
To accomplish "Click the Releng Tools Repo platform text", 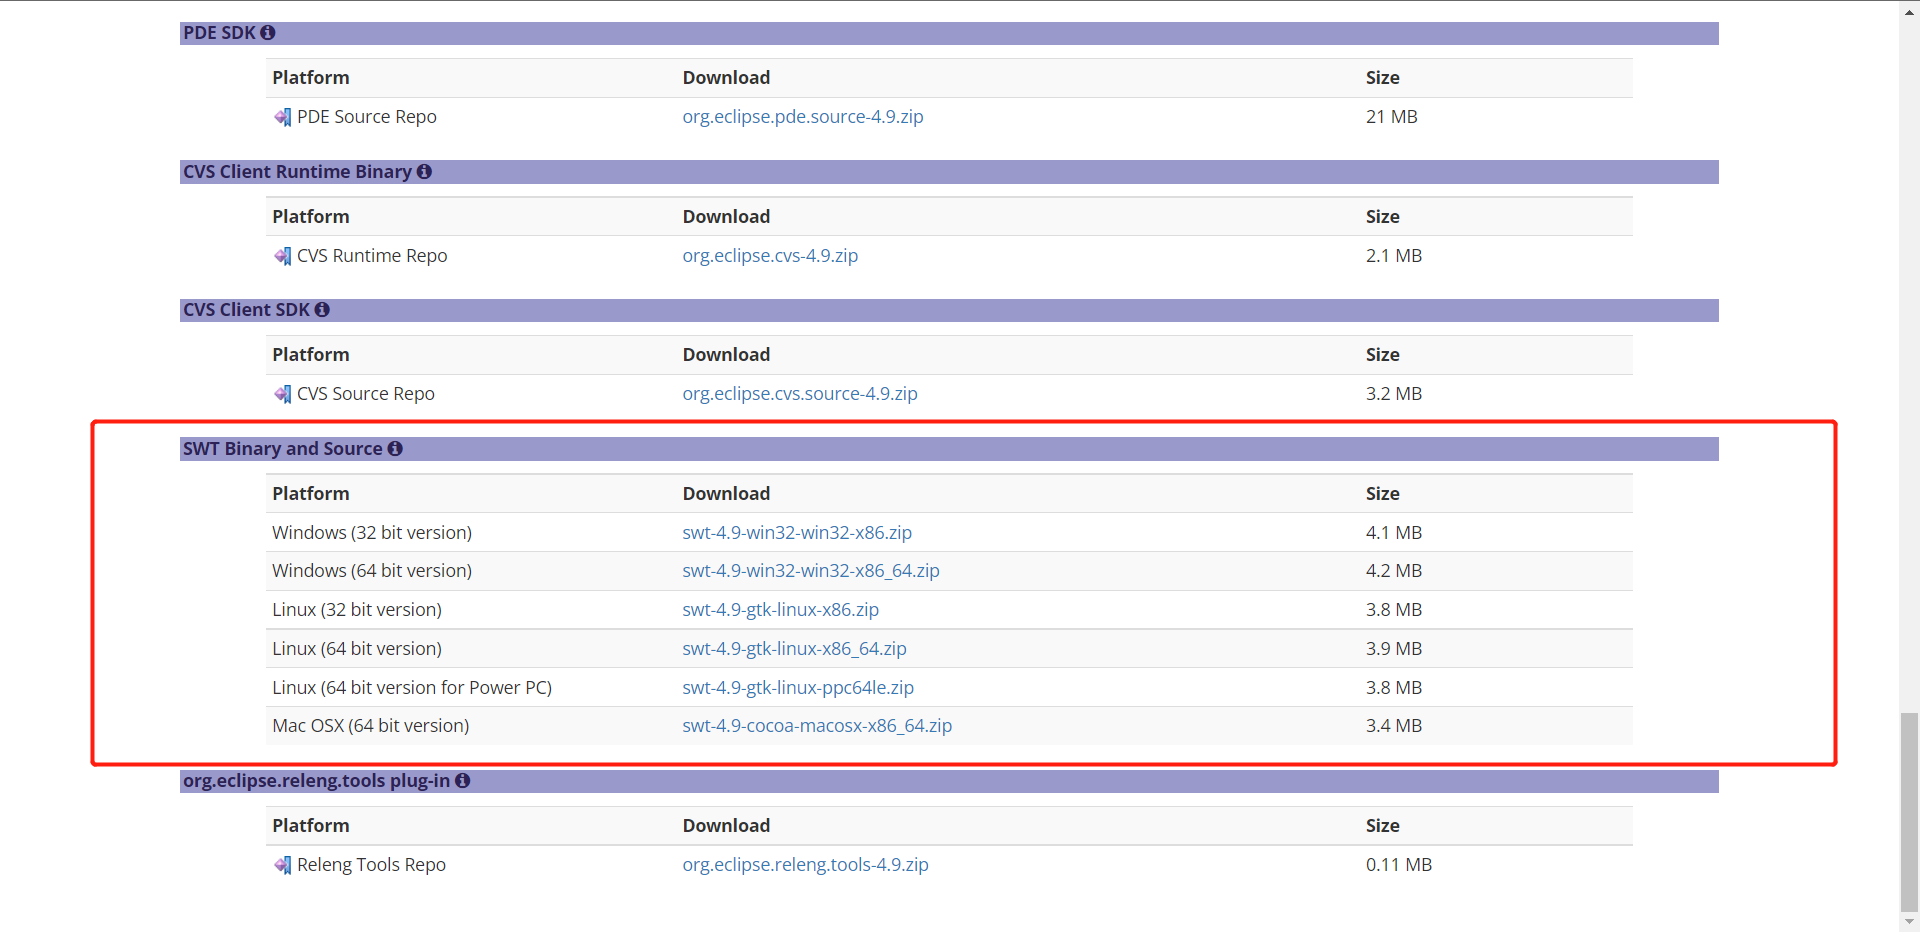I will [x=371, y=865].
